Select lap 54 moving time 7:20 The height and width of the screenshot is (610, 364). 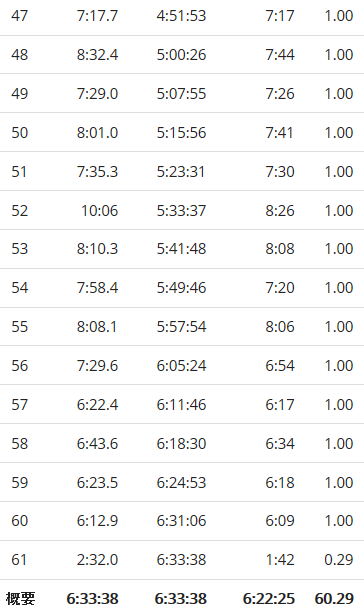(x=280, y=287)
